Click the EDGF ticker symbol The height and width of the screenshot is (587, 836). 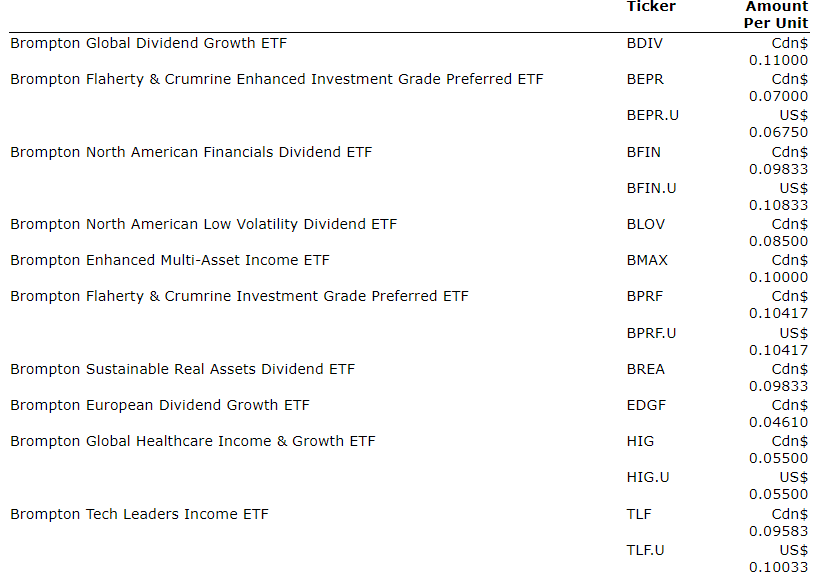click(646, 405)
